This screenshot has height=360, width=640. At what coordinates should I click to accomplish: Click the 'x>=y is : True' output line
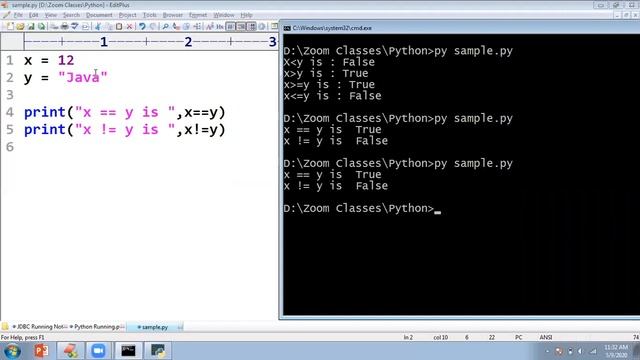click(329, 84)
